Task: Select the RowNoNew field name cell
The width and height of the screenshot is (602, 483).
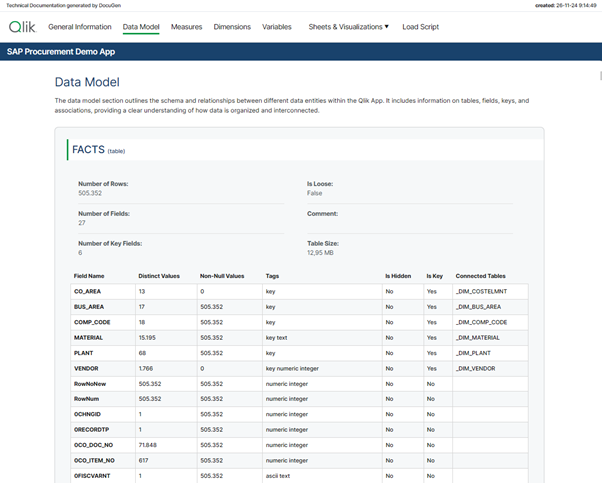Action: tap(103, 384)
